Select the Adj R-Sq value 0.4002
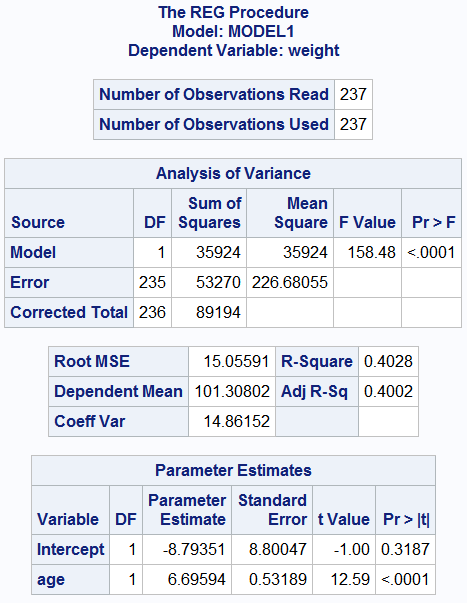 388,391
